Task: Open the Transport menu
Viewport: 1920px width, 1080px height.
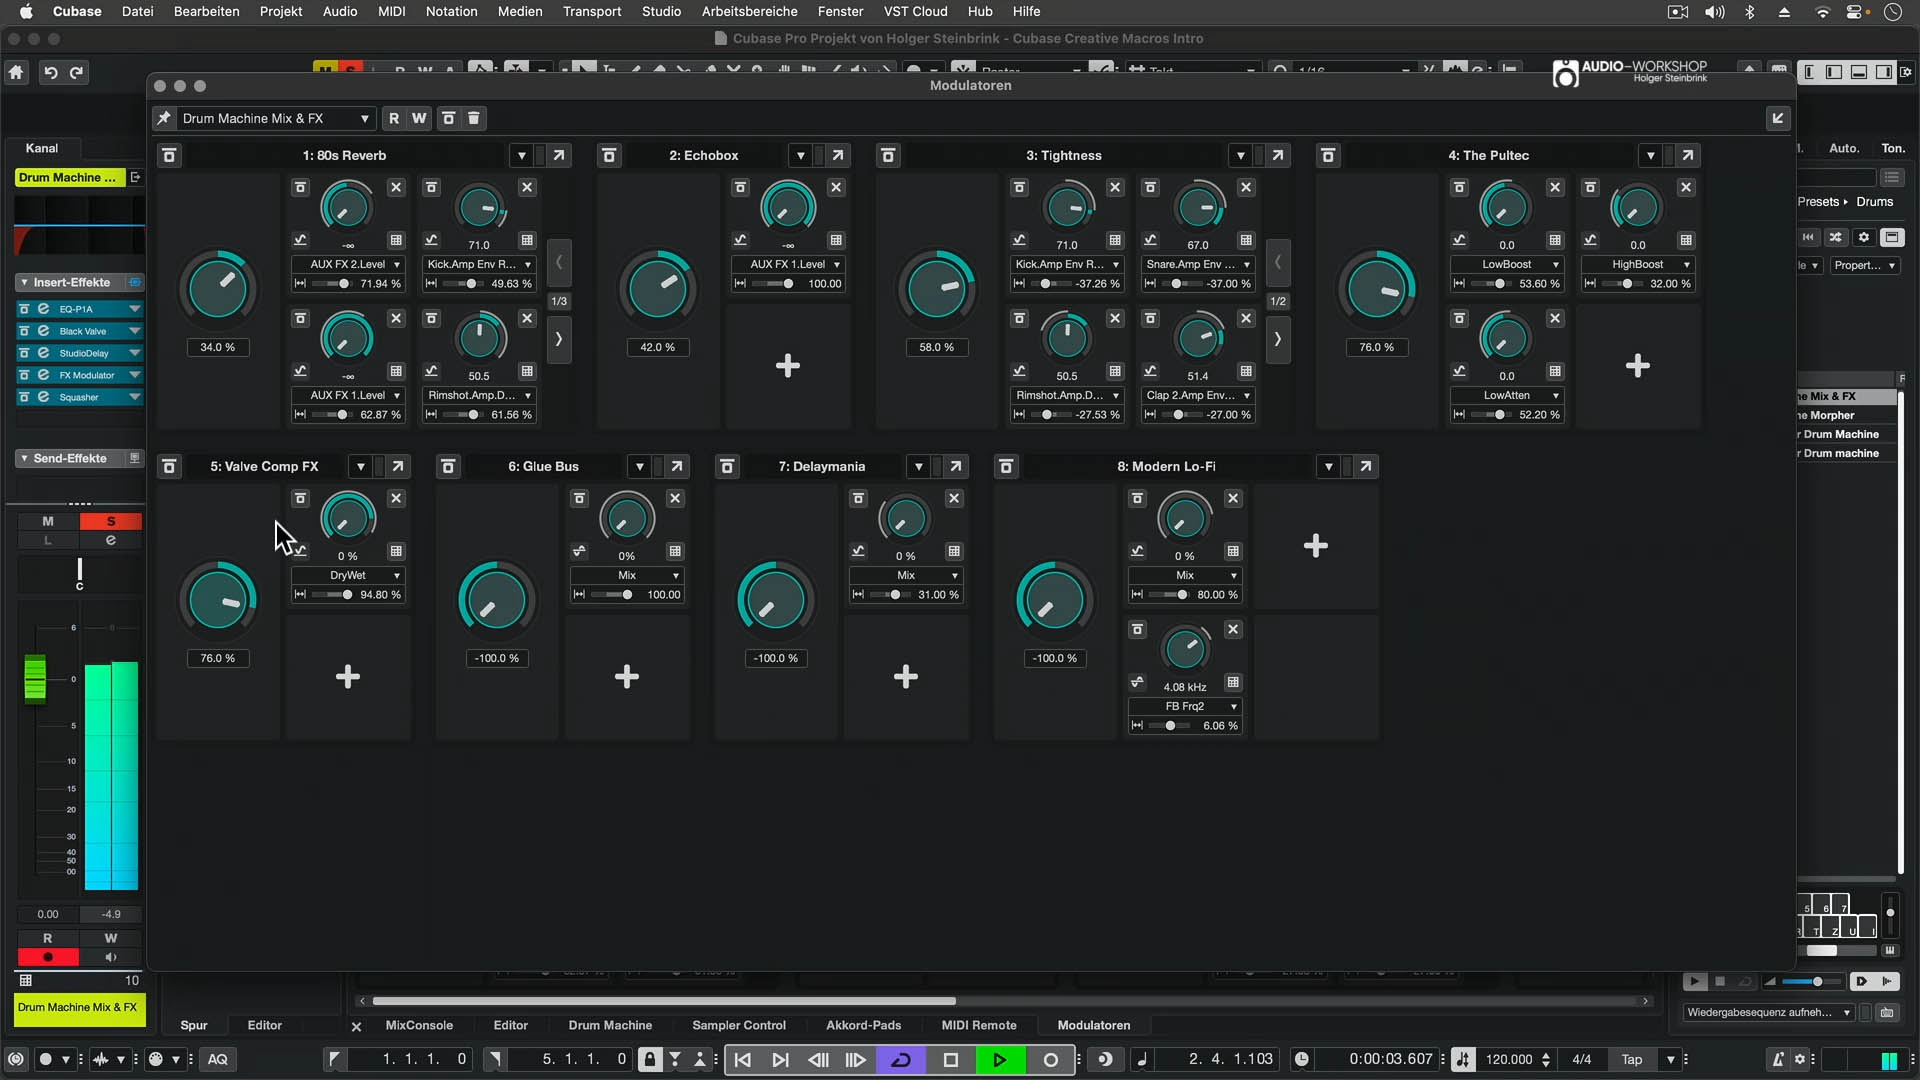Action: [x=592, y=12]
